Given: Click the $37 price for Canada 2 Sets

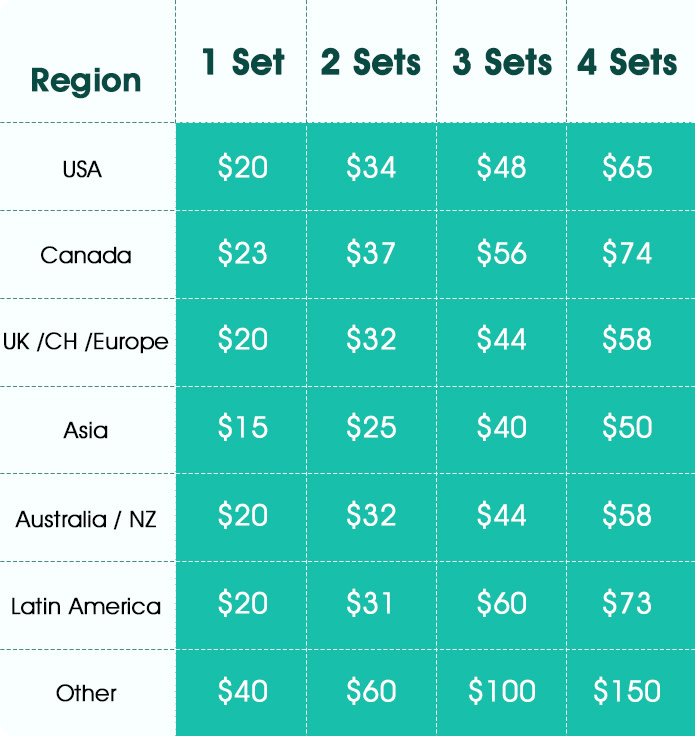Looking at the screenshot, I should (371, 253).
